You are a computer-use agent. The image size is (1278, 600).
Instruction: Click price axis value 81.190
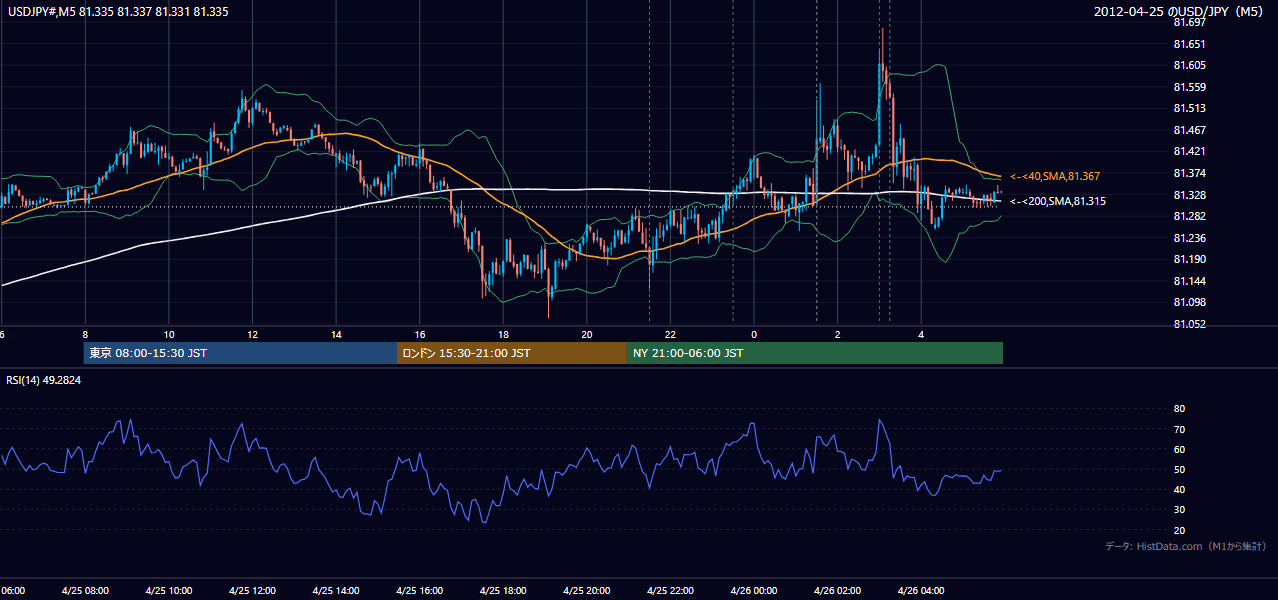pos(1188,259)
